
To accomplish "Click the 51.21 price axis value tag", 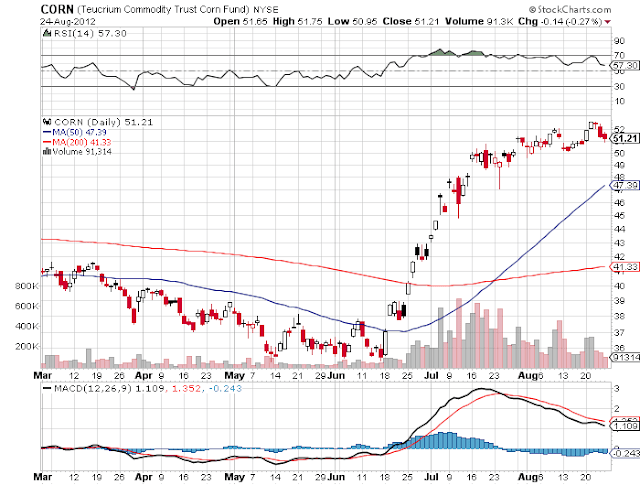I will pos(624,138).
